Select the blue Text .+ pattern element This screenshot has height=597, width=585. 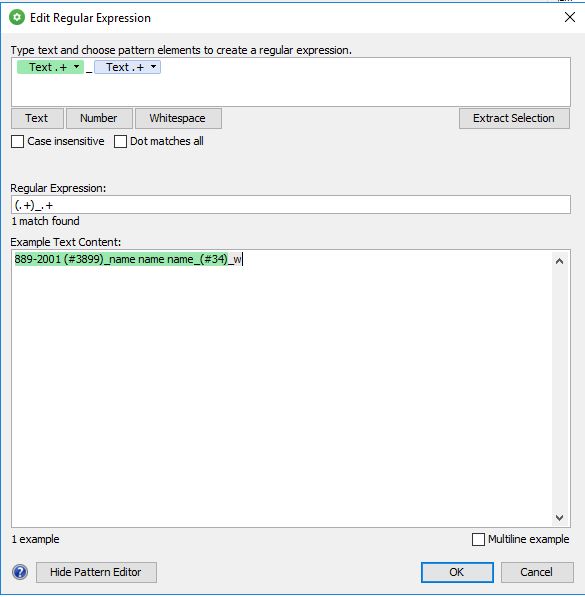[127, 67]
